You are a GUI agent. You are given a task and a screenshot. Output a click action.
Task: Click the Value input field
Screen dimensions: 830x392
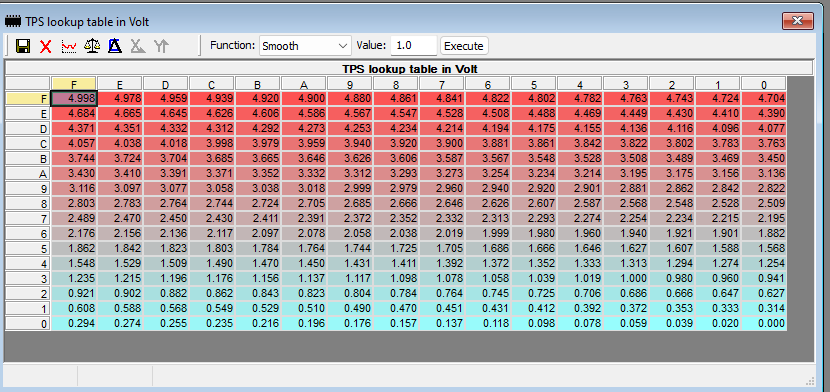point(414,45)
